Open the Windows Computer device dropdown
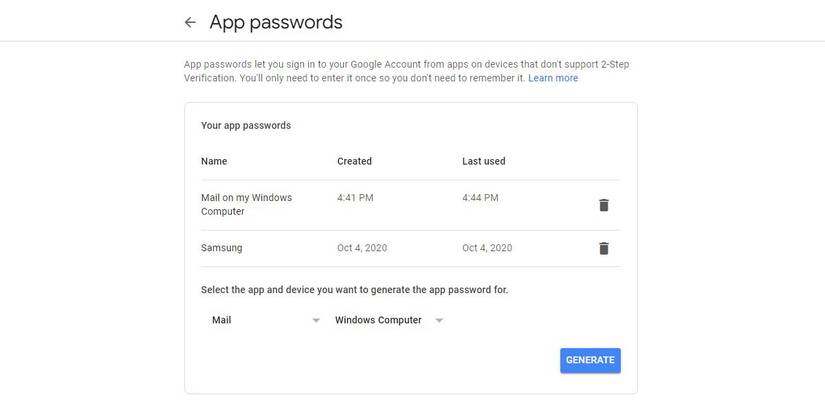The width and height of the screenshot is (825, 413). [388, 320]
